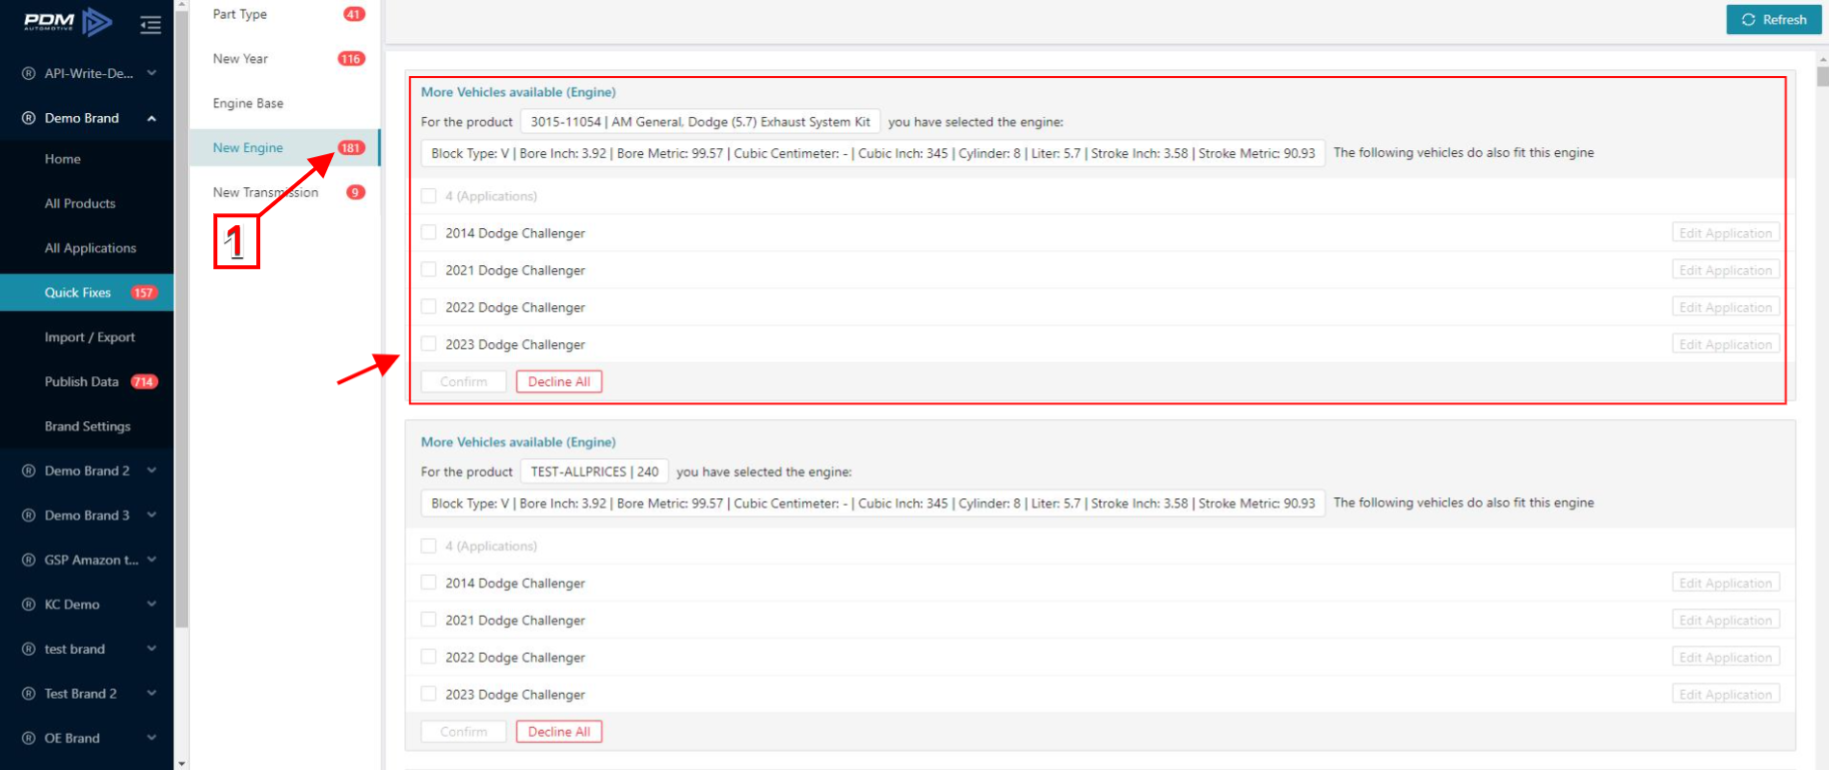Click the left sidebar's vertical scrollbar
Image resolution: width=1829 pixels, height=770 pixels.
tap(181, 320)
